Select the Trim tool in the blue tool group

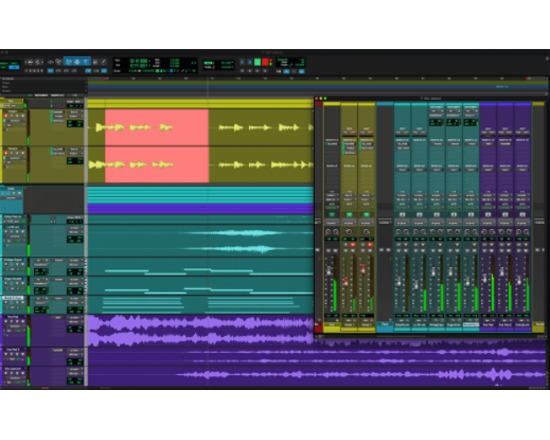[69, 62]
